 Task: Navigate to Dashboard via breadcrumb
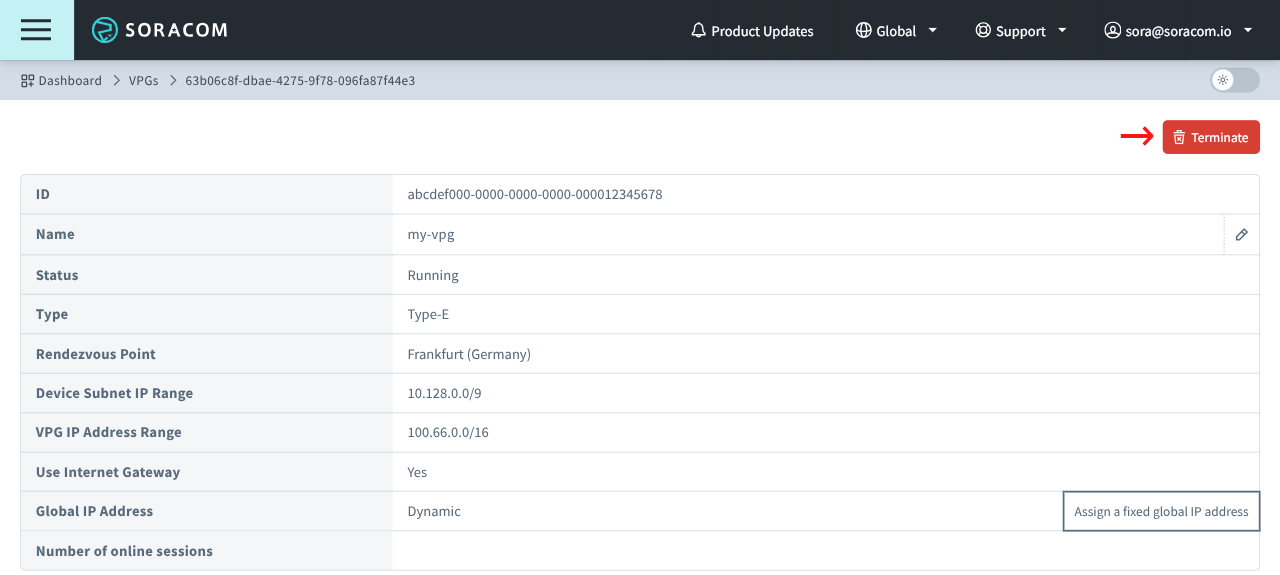pos(70,80)
